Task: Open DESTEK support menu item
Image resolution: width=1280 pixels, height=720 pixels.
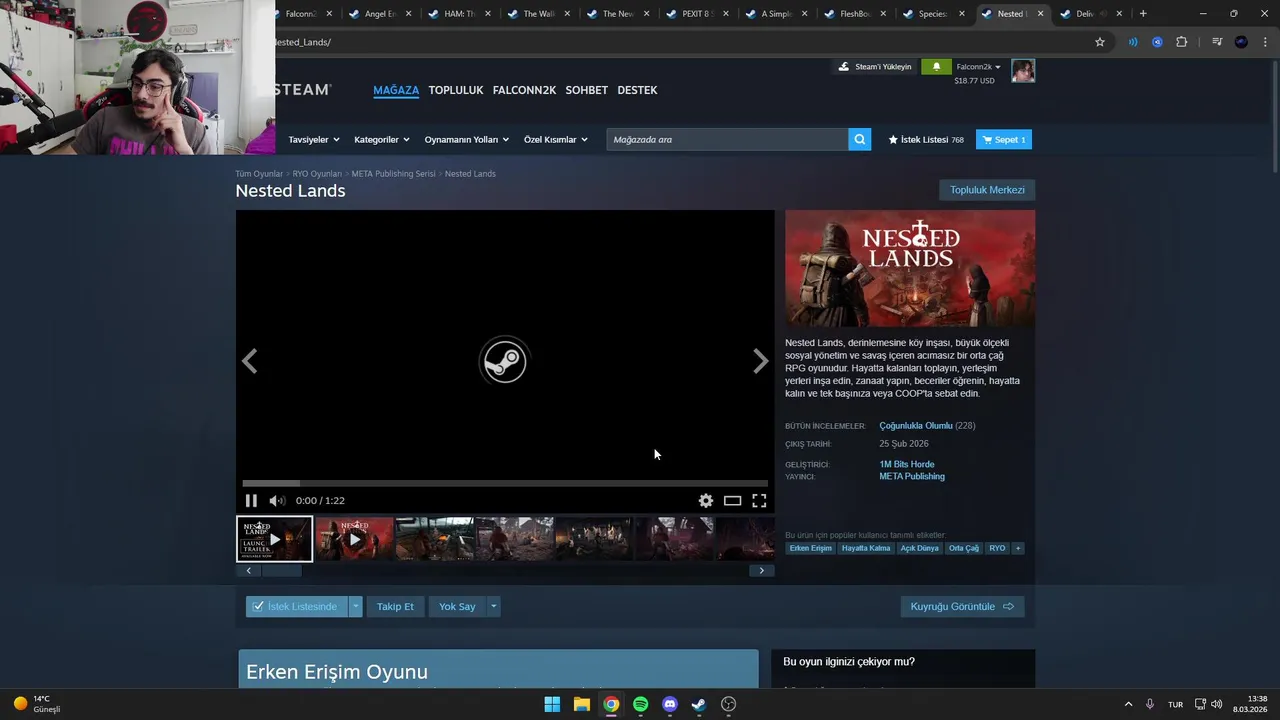Action: 637,90
